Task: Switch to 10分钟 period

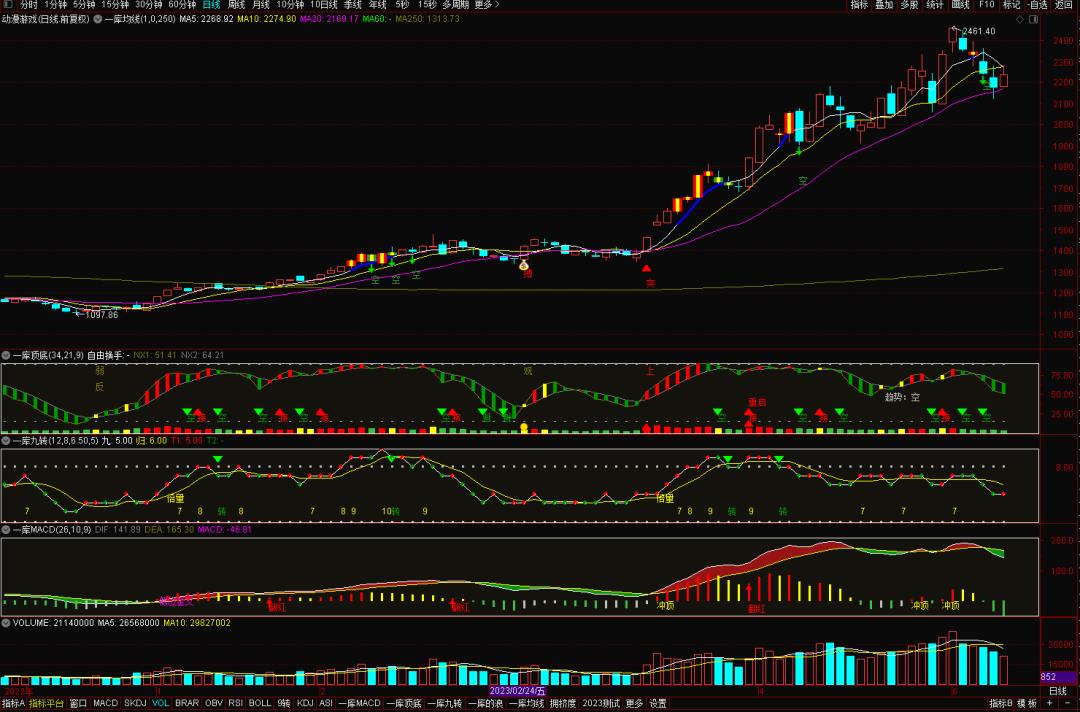Action: (x=290, y=4)
